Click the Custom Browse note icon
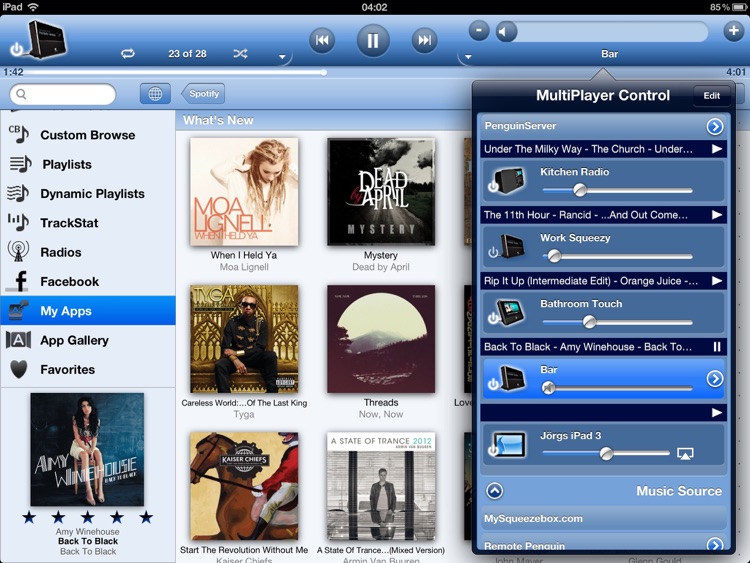The image size is (750, 563). click(19, 134)
